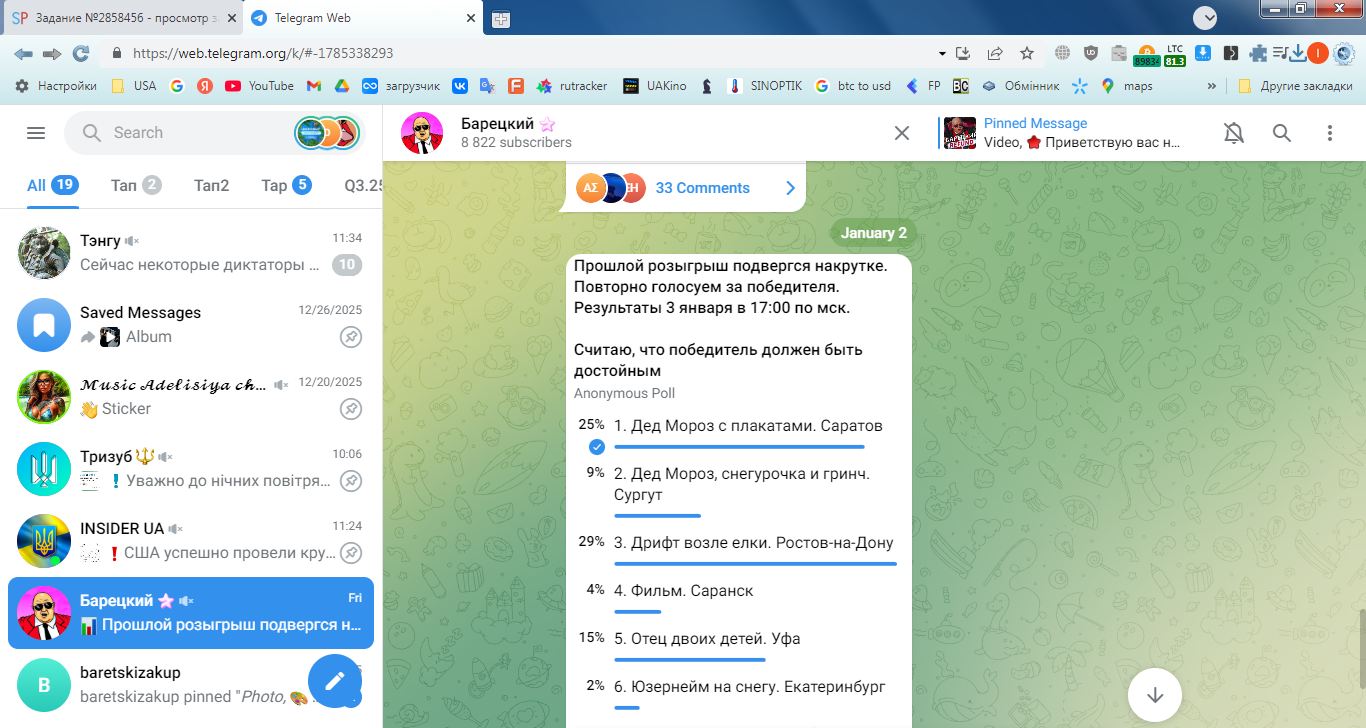The height and width of the screenshot is (728, 1366).
Task: Expand 33 Comments with the right chevron
Action: click(x=790, y=188)
